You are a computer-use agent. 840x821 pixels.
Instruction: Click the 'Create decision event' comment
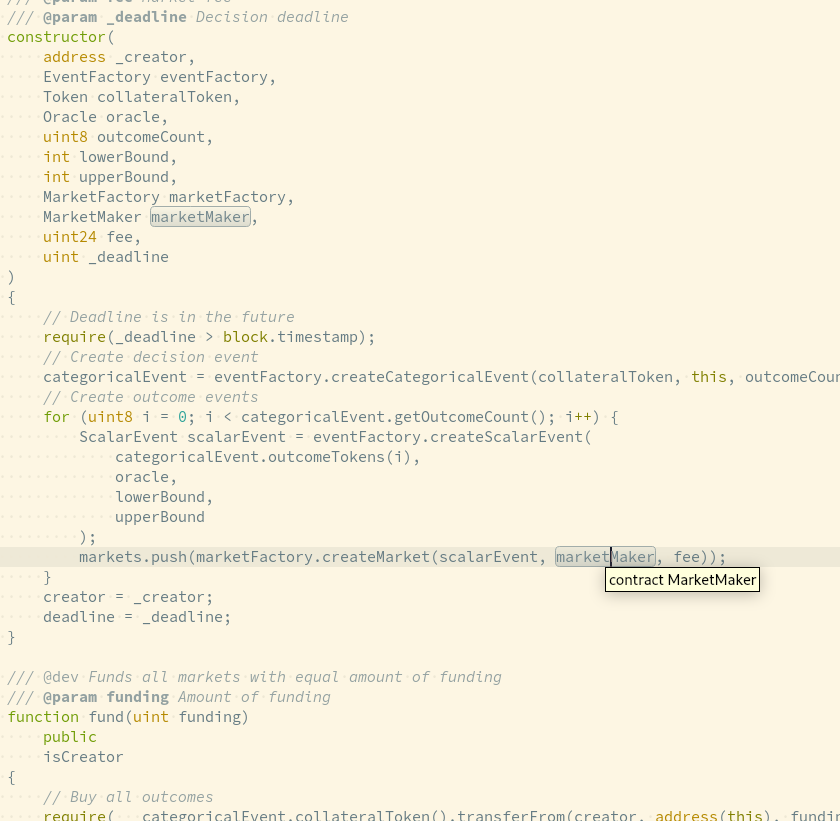[151, 357]
